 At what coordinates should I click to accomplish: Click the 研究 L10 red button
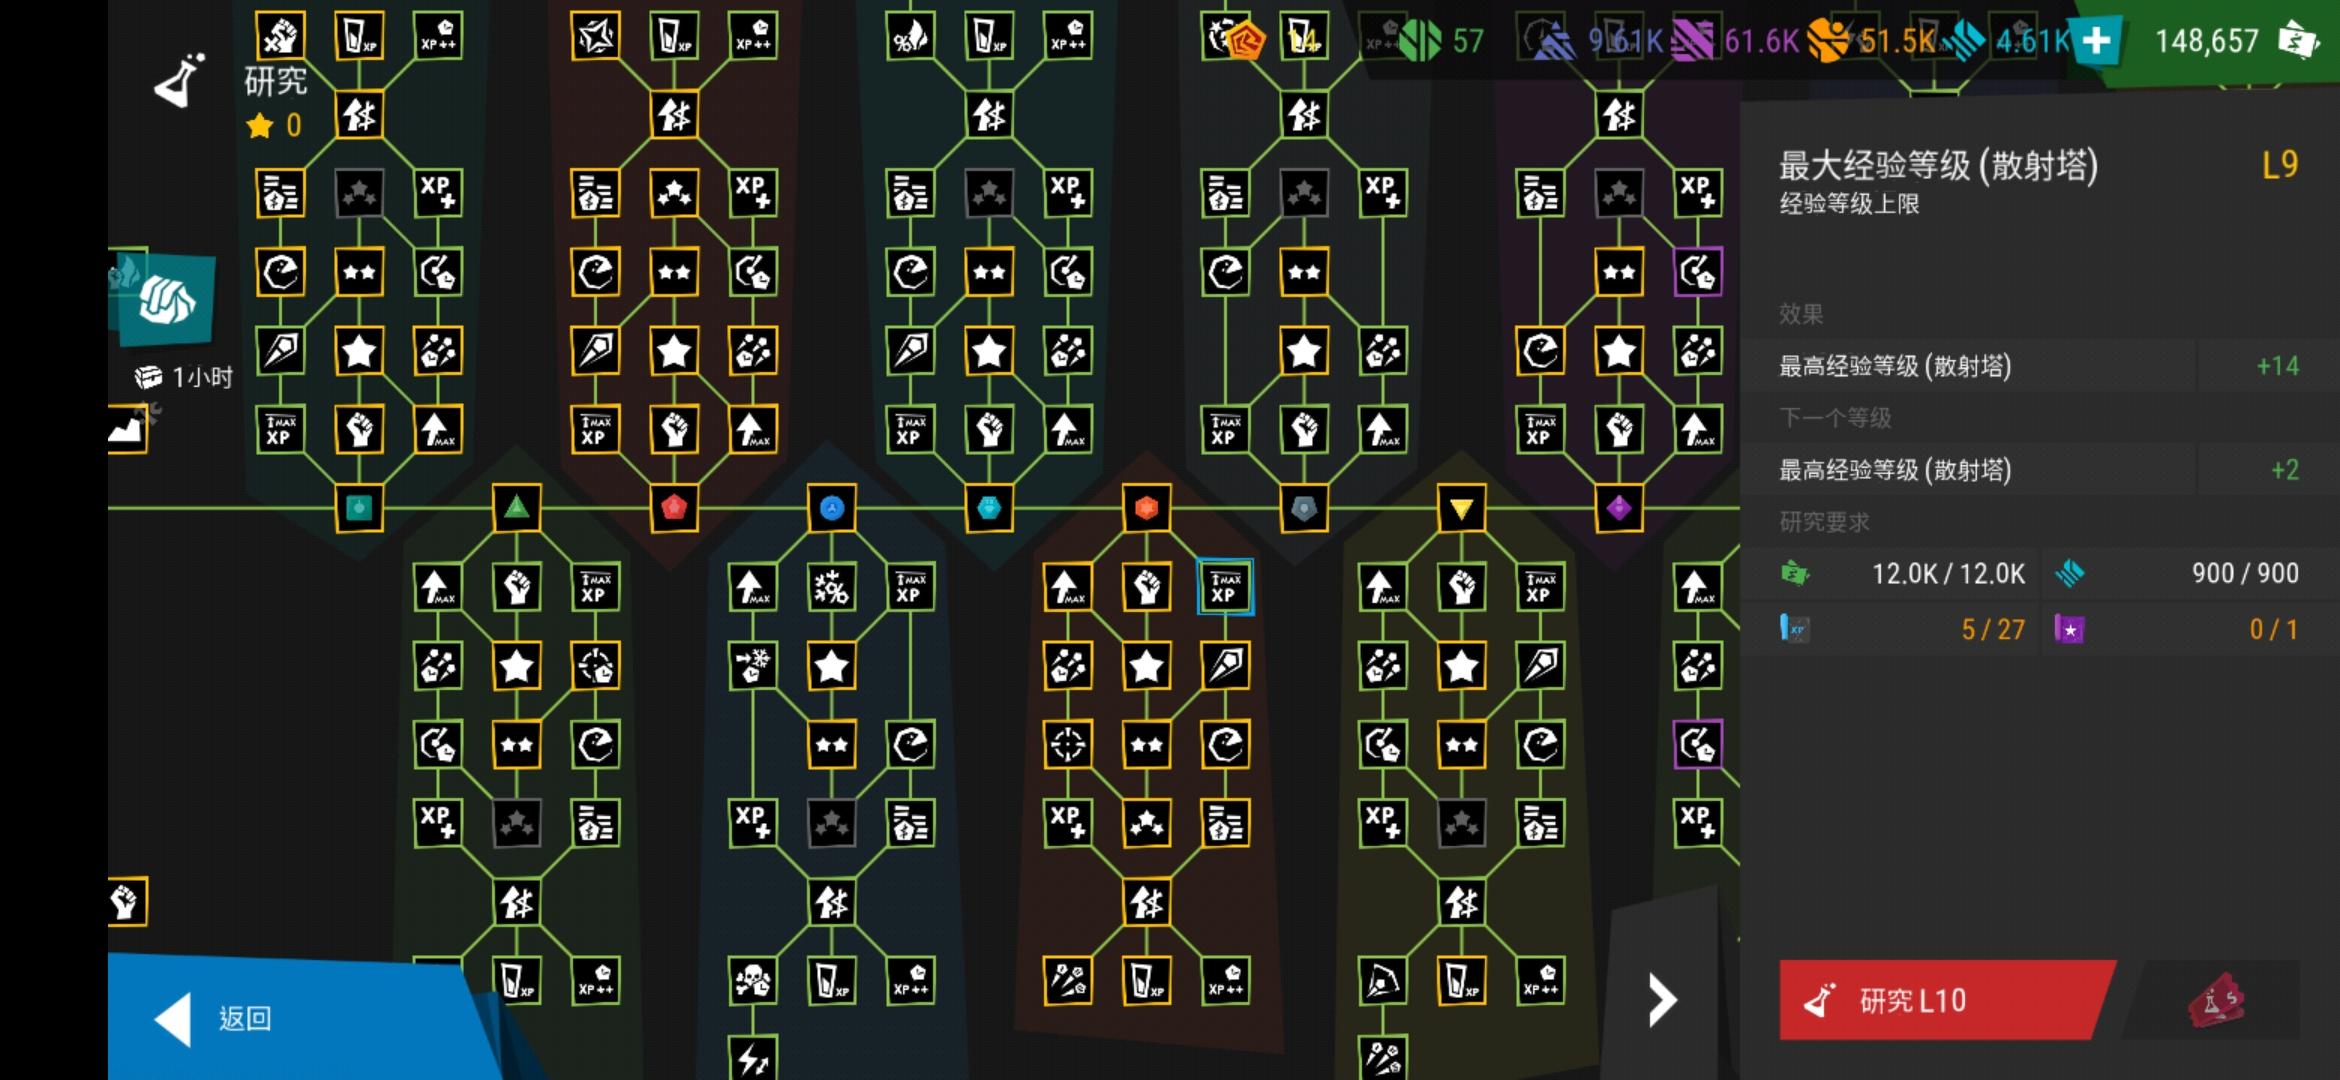(1946, 1000)
